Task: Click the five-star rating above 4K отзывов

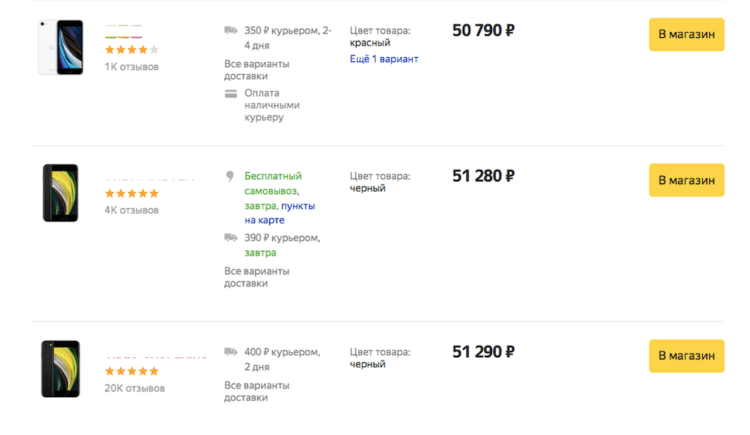Action: tap(132, 193)
